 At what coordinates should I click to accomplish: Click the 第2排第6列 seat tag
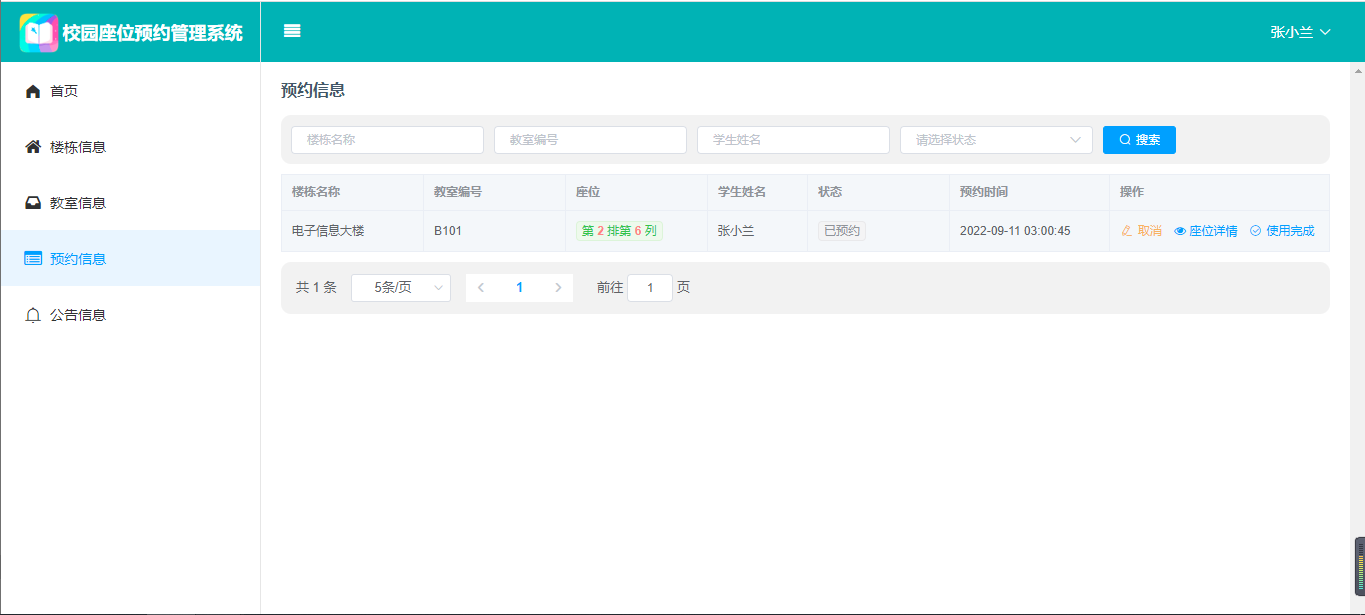[x=619, y=231]
